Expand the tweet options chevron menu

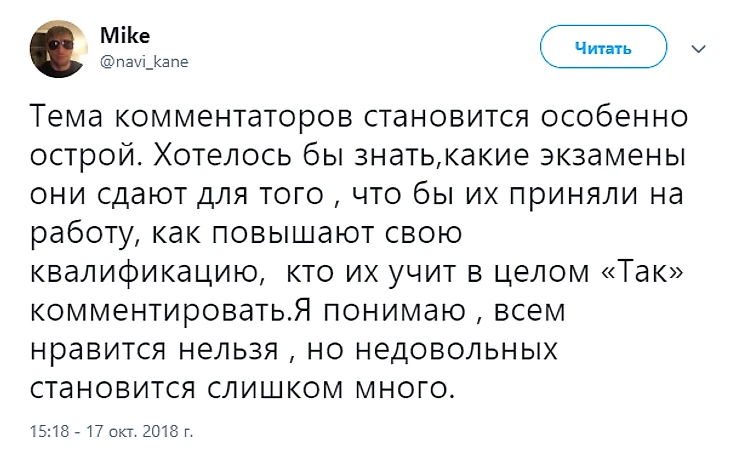[x=698, y=47]
